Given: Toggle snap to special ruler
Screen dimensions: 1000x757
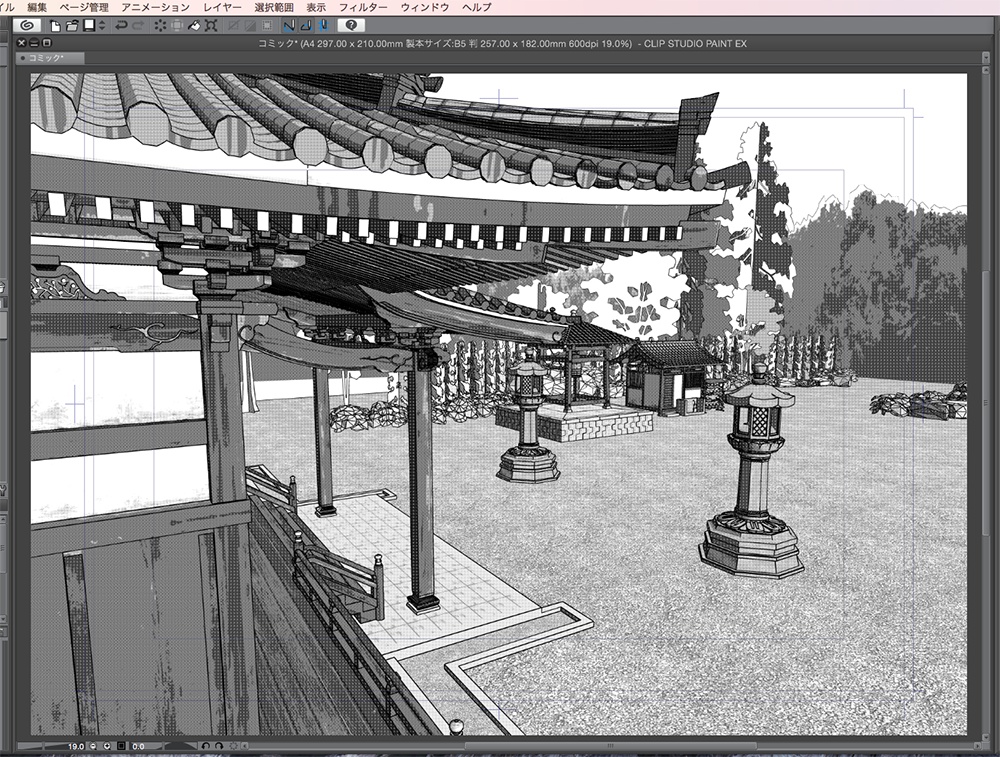Looking at the screenshot, I should click(x=304, y=27).
